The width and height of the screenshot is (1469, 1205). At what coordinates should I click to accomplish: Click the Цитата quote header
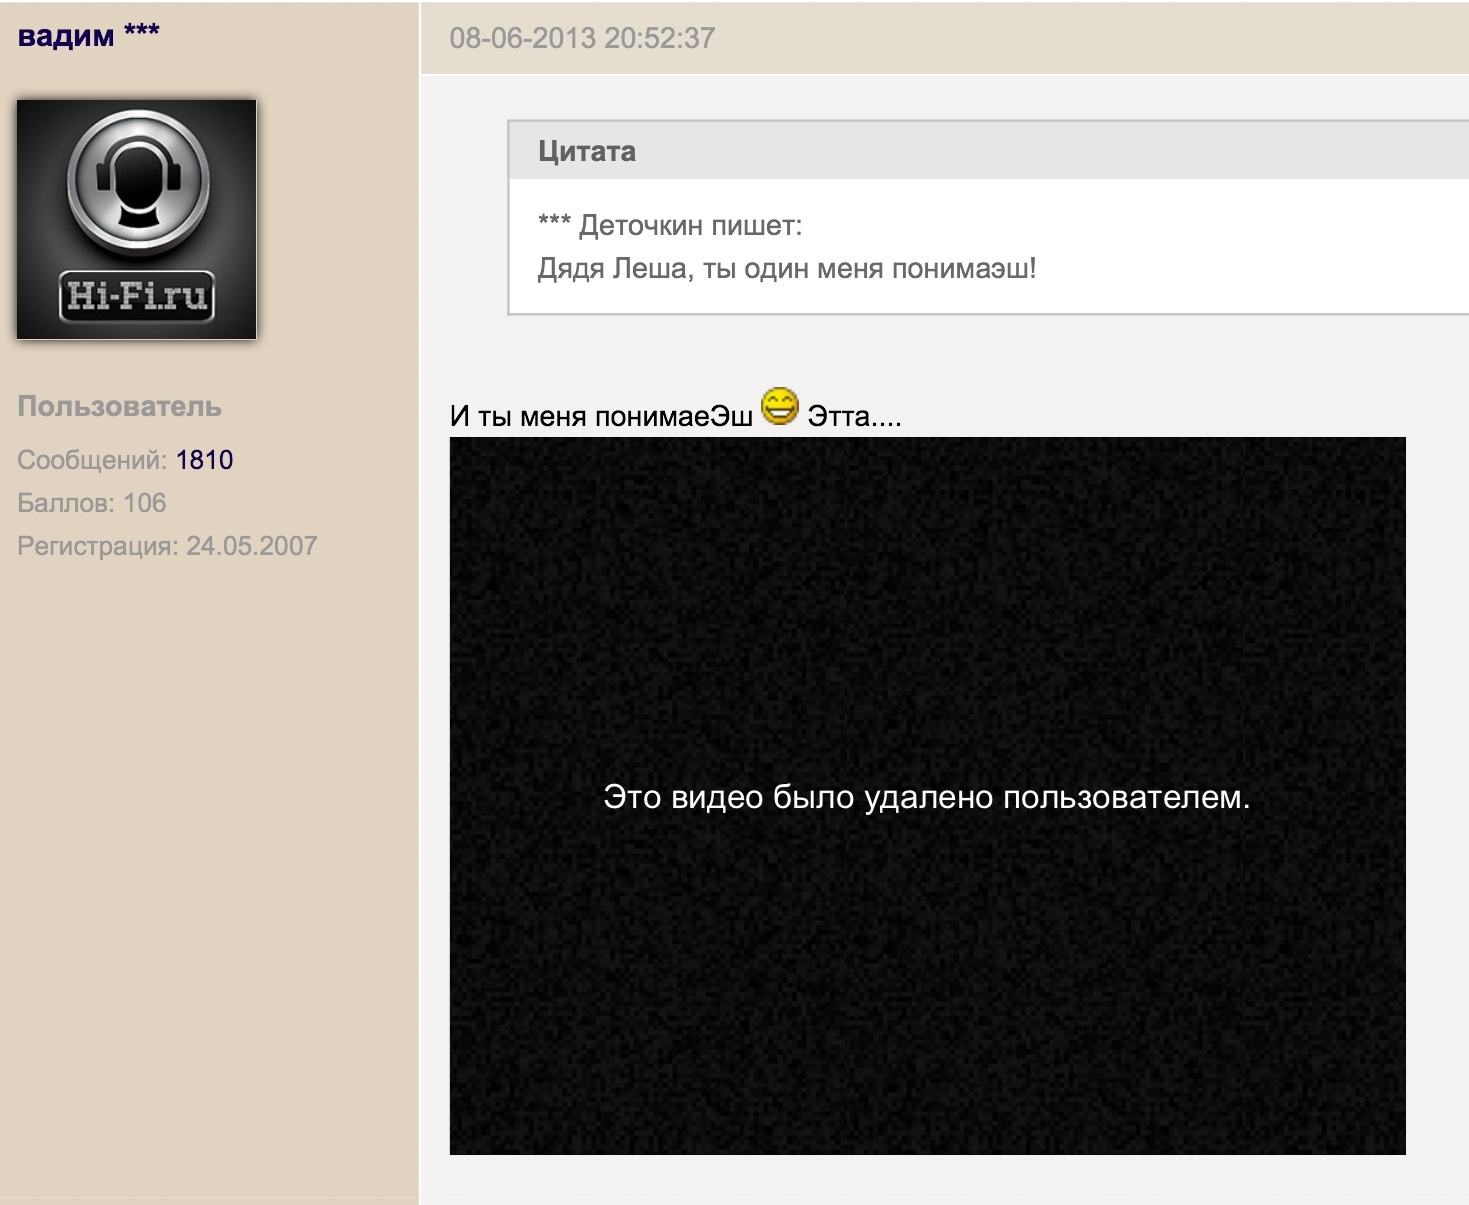pyautogui.click(x=587, y=151)
